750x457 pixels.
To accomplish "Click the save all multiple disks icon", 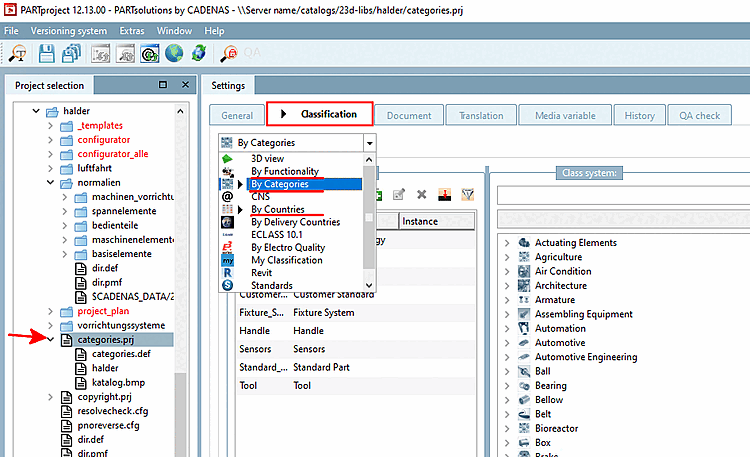I will coord(71,53).
